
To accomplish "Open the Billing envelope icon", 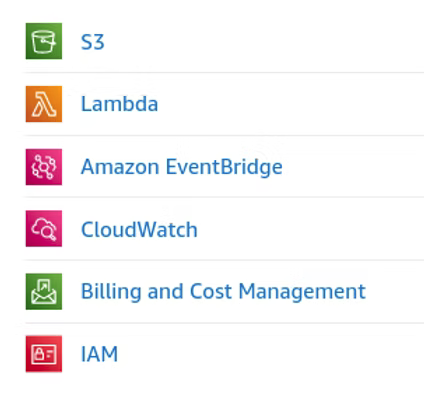I will pos(44,291).
